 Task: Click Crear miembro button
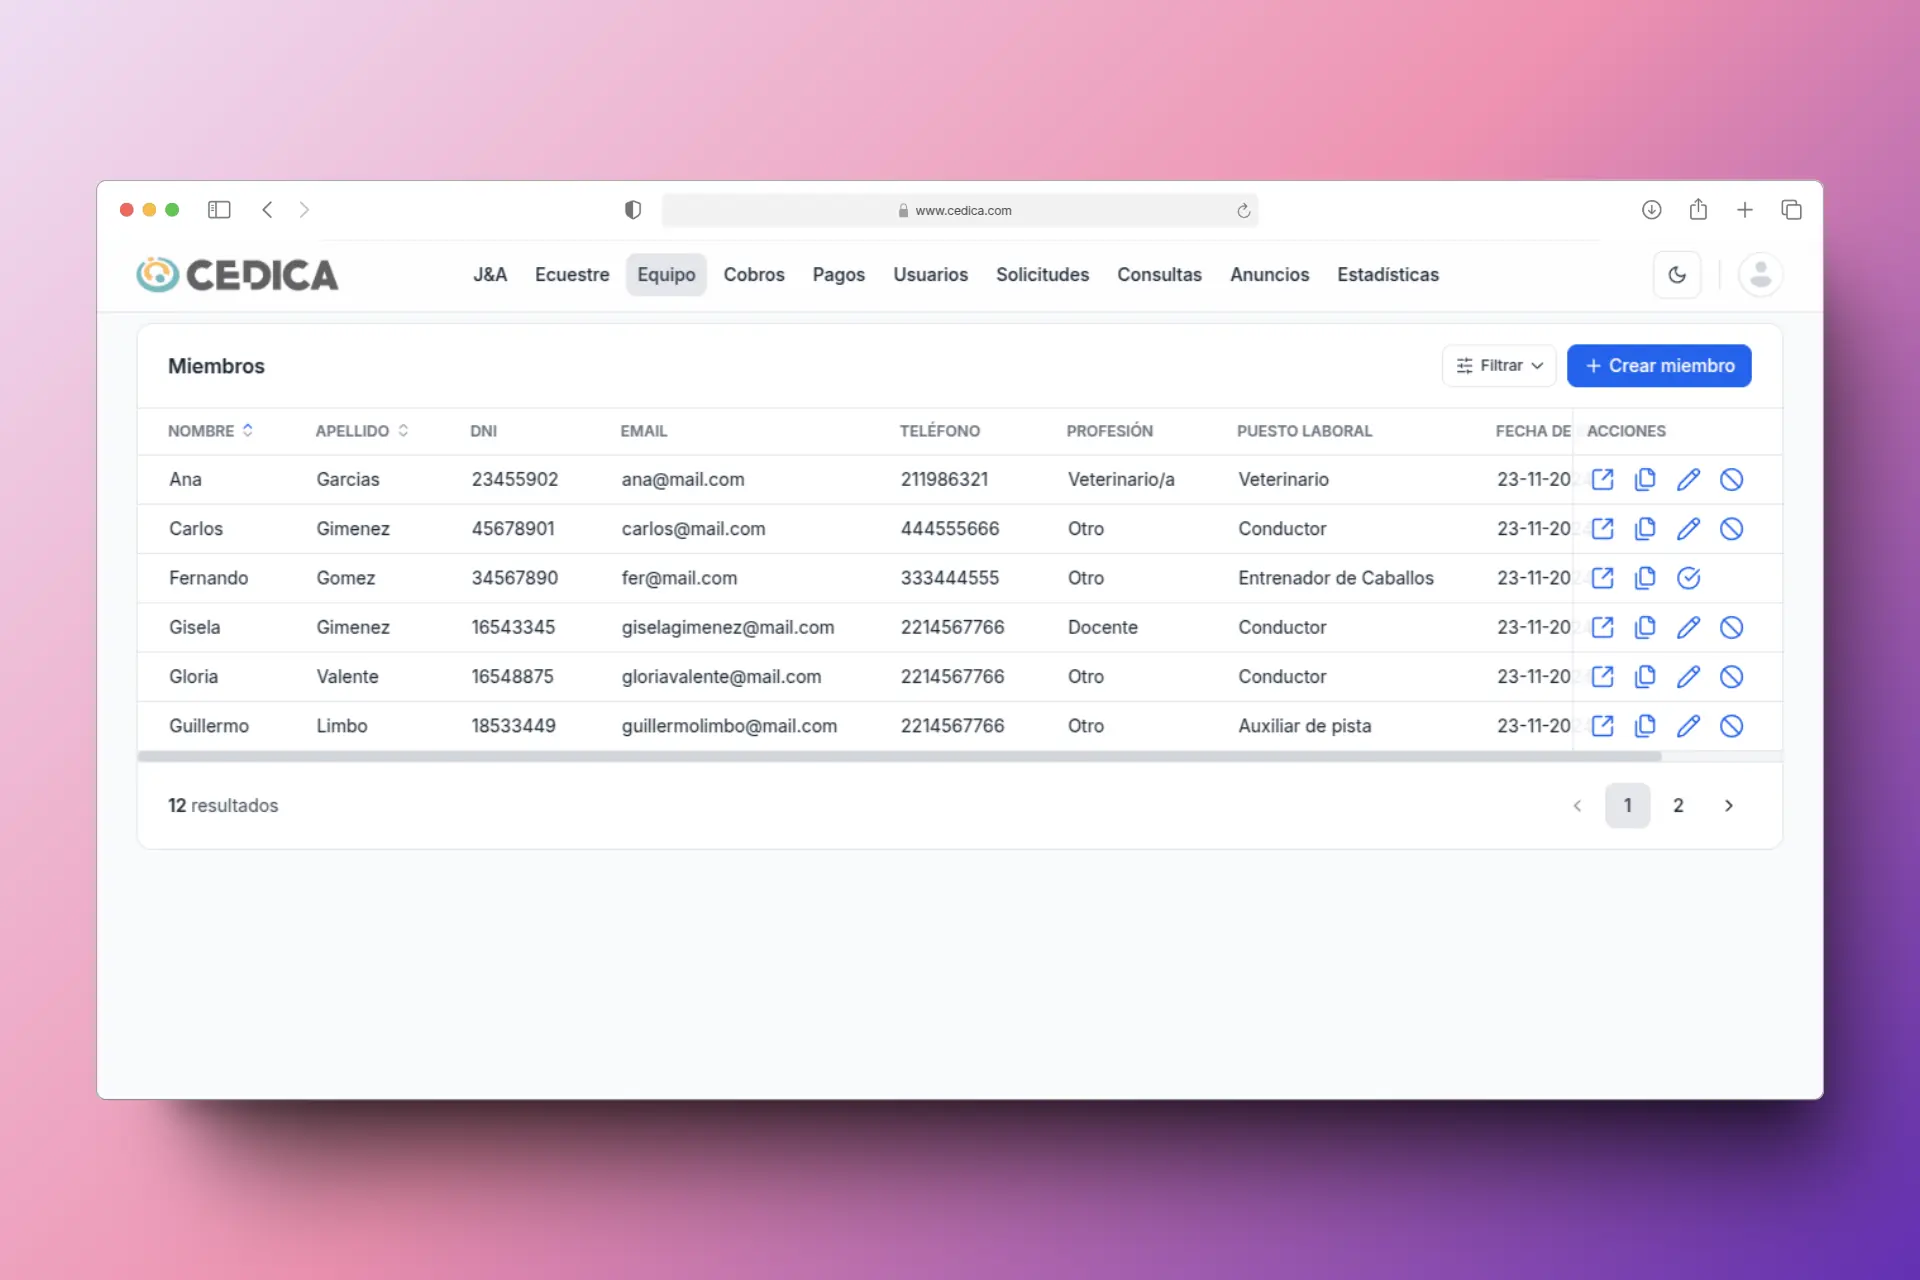coord(1658,366)
